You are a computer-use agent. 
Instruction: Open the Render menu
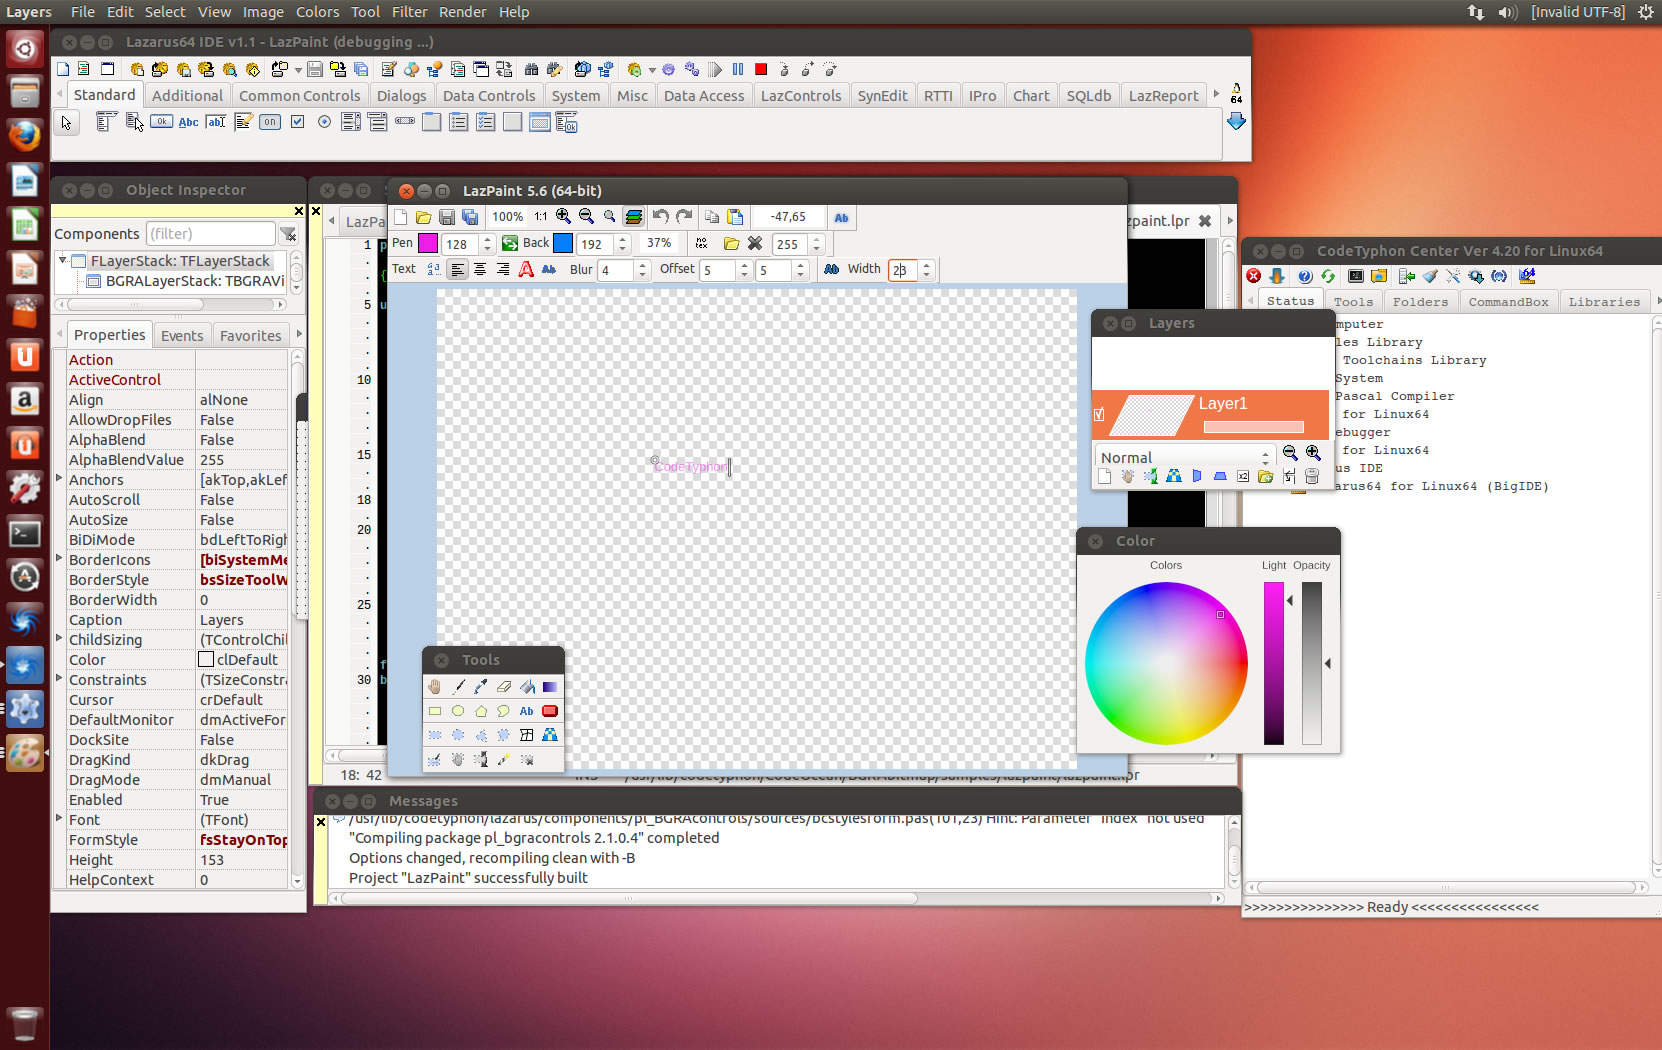[x=463, y=12]
